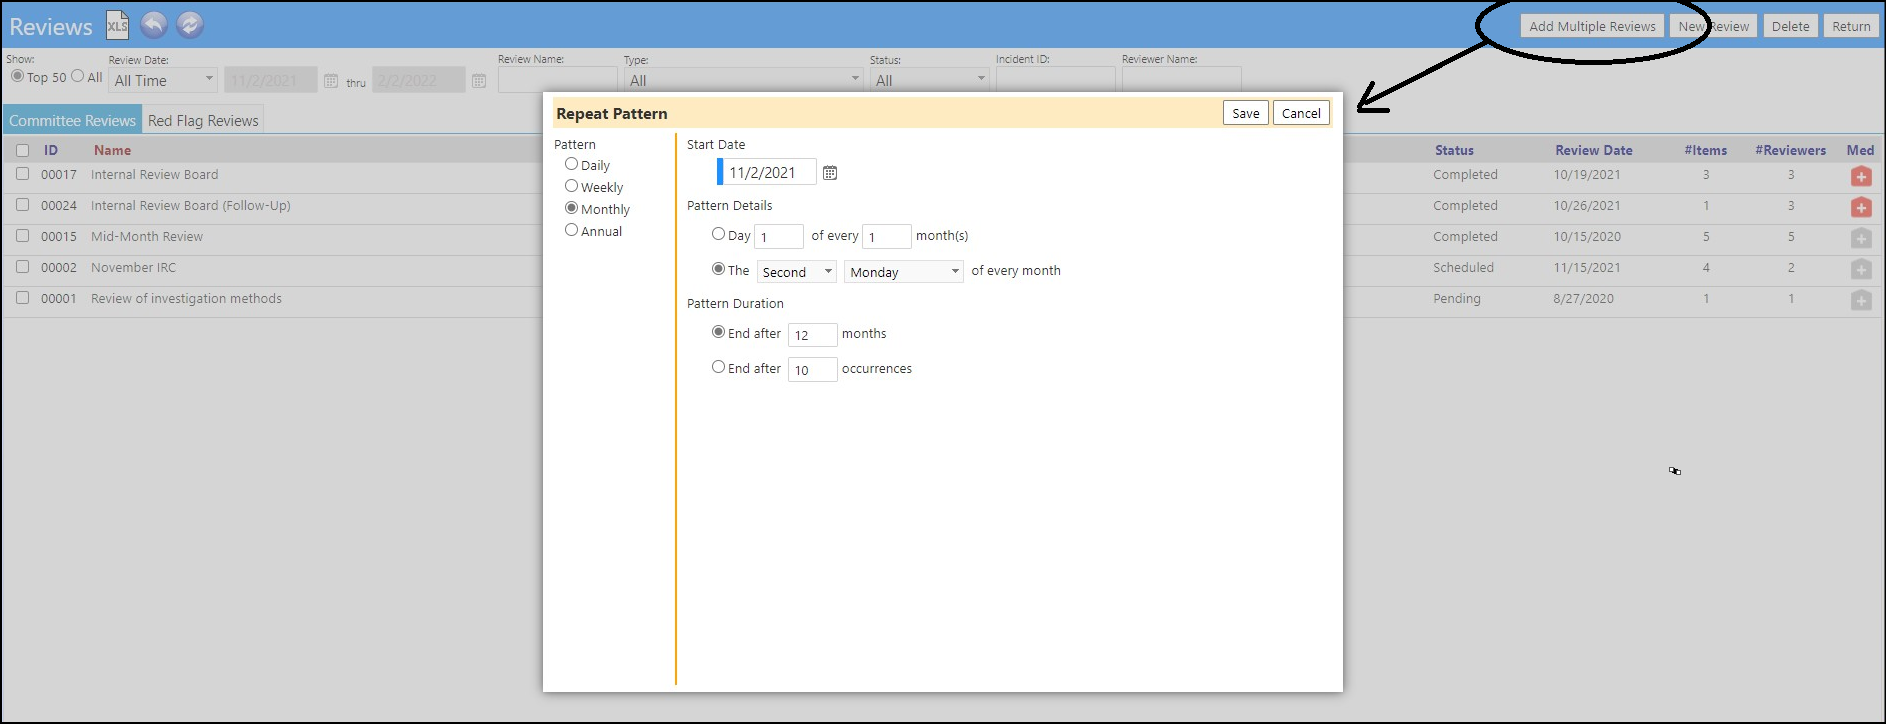Image resolution: width=1886 pixels, height=724 pixels.
Task: Open the Start Date calendar picker
Action: (x=830, y=173)
